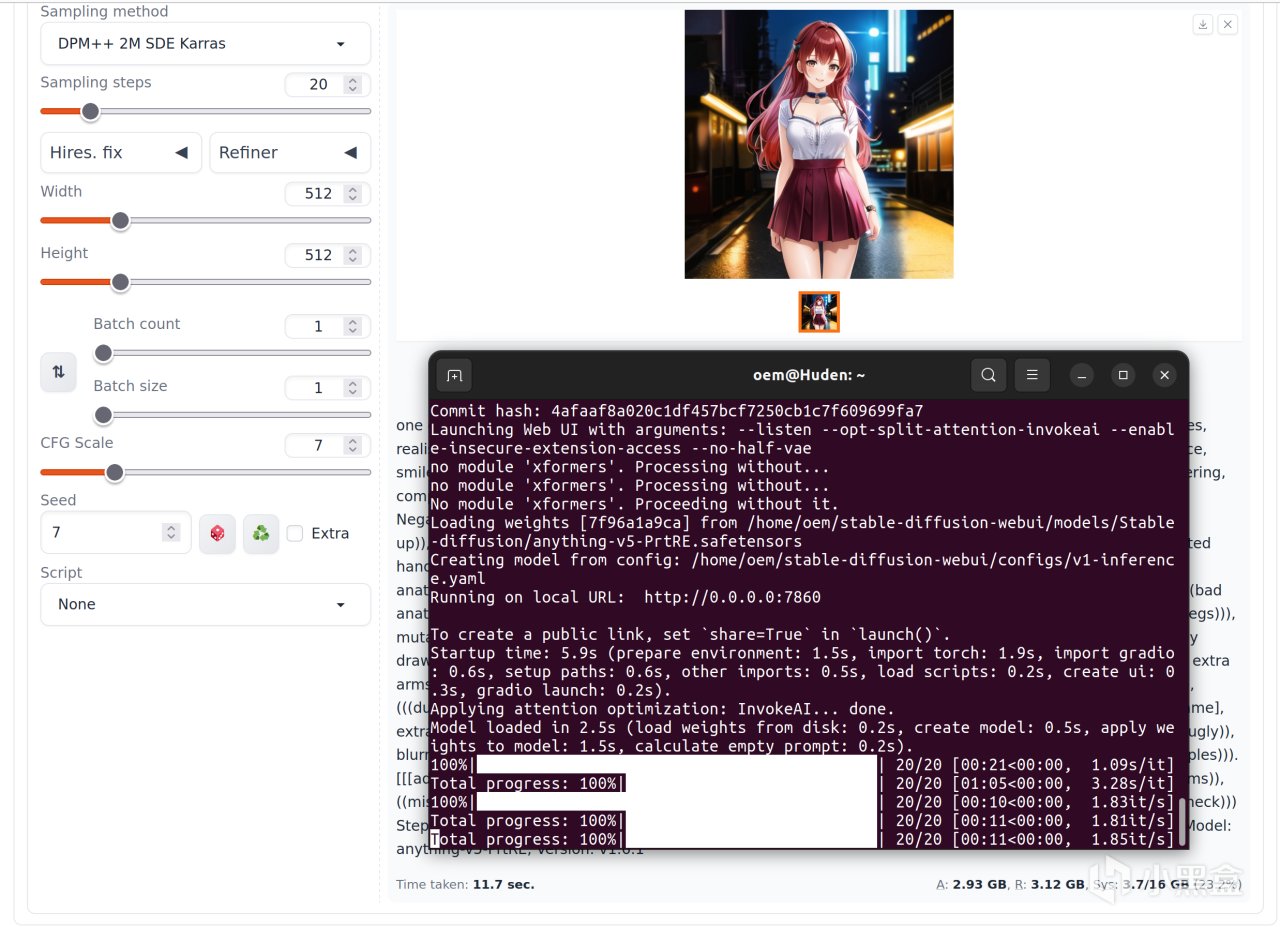Click the Height slider handle
This screenshot has width=1280, height=927.
pos(120,282)
